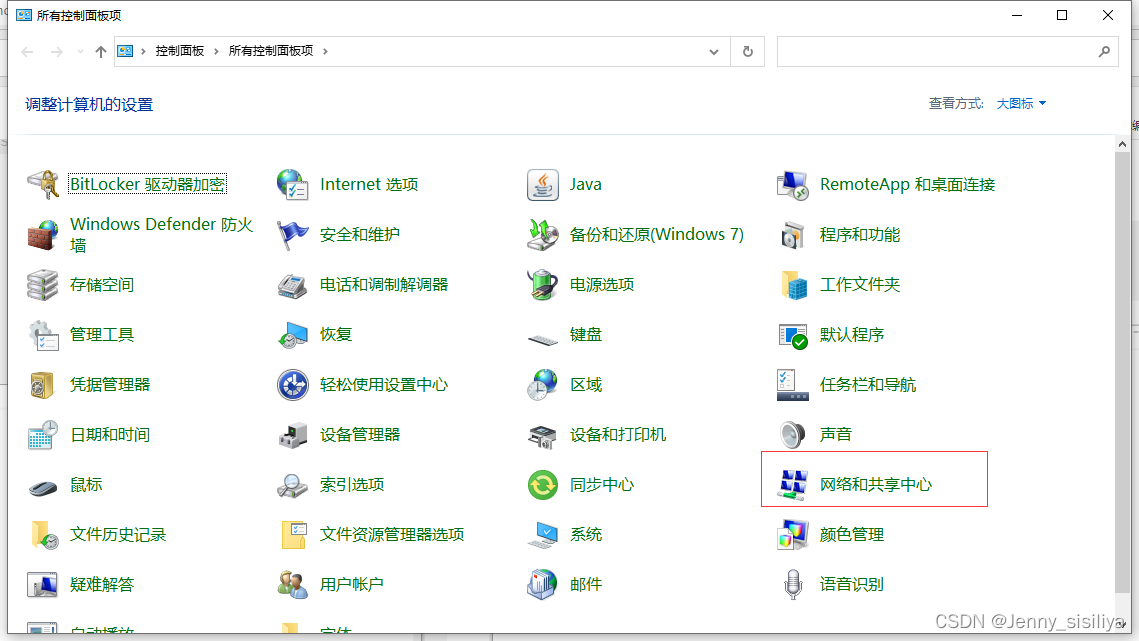The width and height of the screenshot is (1139, 641).
Task: Click the 疑难解答 troubleshooting icon
Action: tap(43, 584)
